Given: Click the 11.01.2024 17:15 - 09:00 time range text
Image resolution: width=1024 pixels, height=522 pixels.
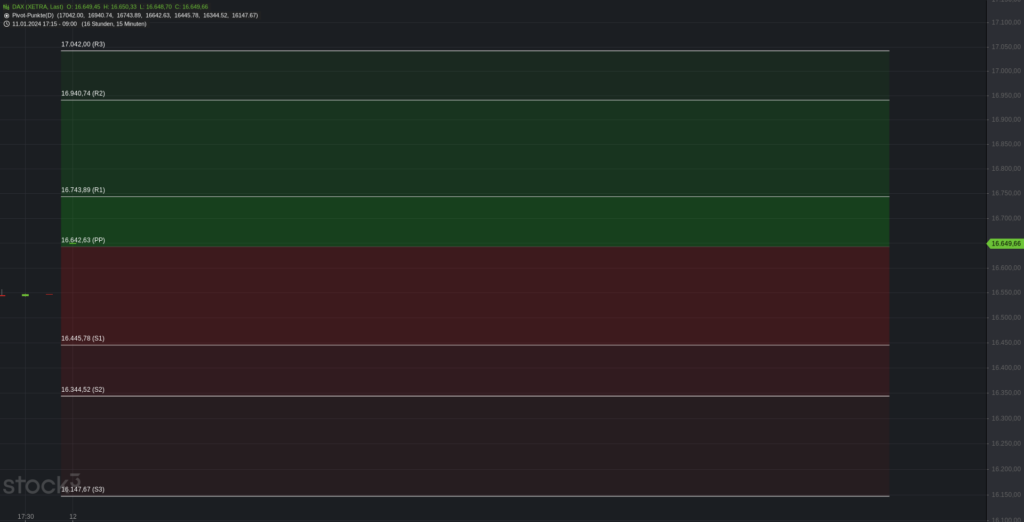Looking at the screenshot, I should (x=44, y=24).
